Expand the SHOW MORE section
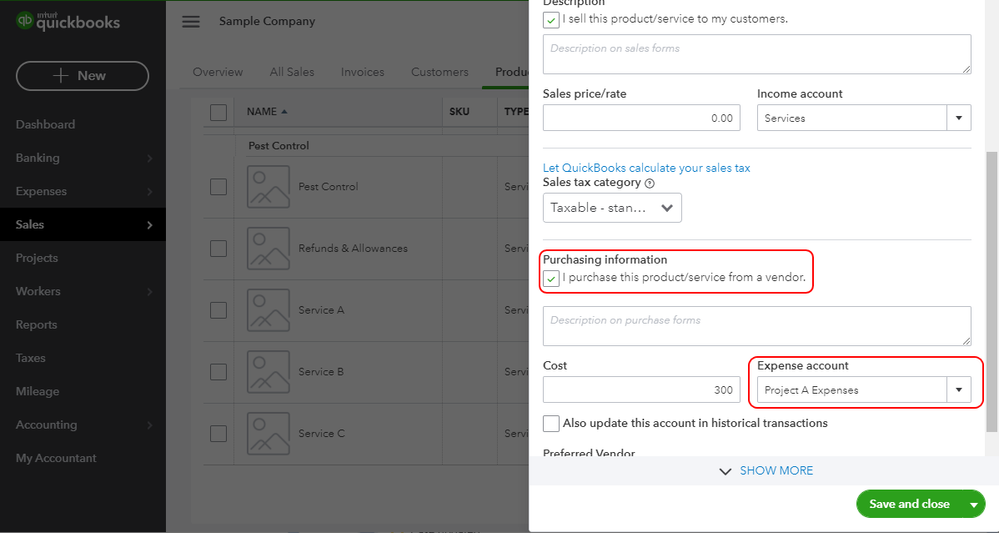The height and width of the screenshot is (533, 999). pyautogui.click(x=766, y=471)
